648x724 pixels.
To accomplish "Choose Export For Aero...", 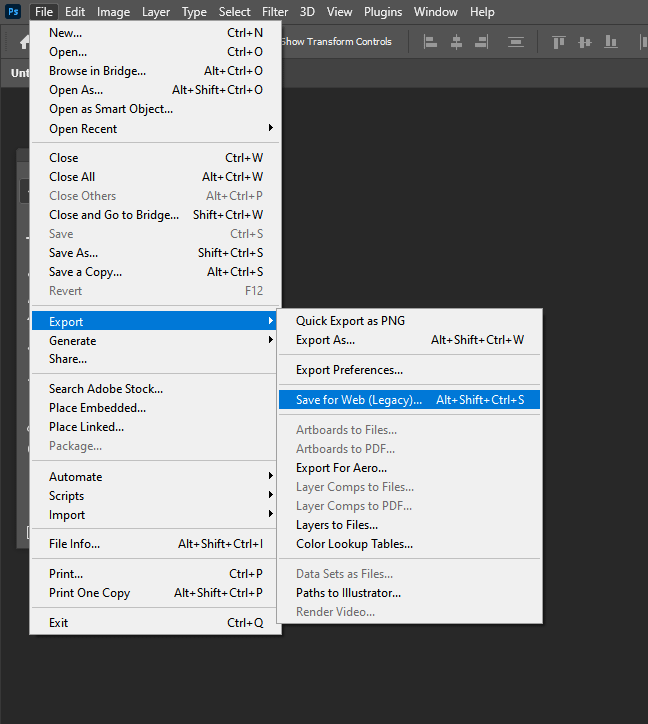I will pos(409,468).
